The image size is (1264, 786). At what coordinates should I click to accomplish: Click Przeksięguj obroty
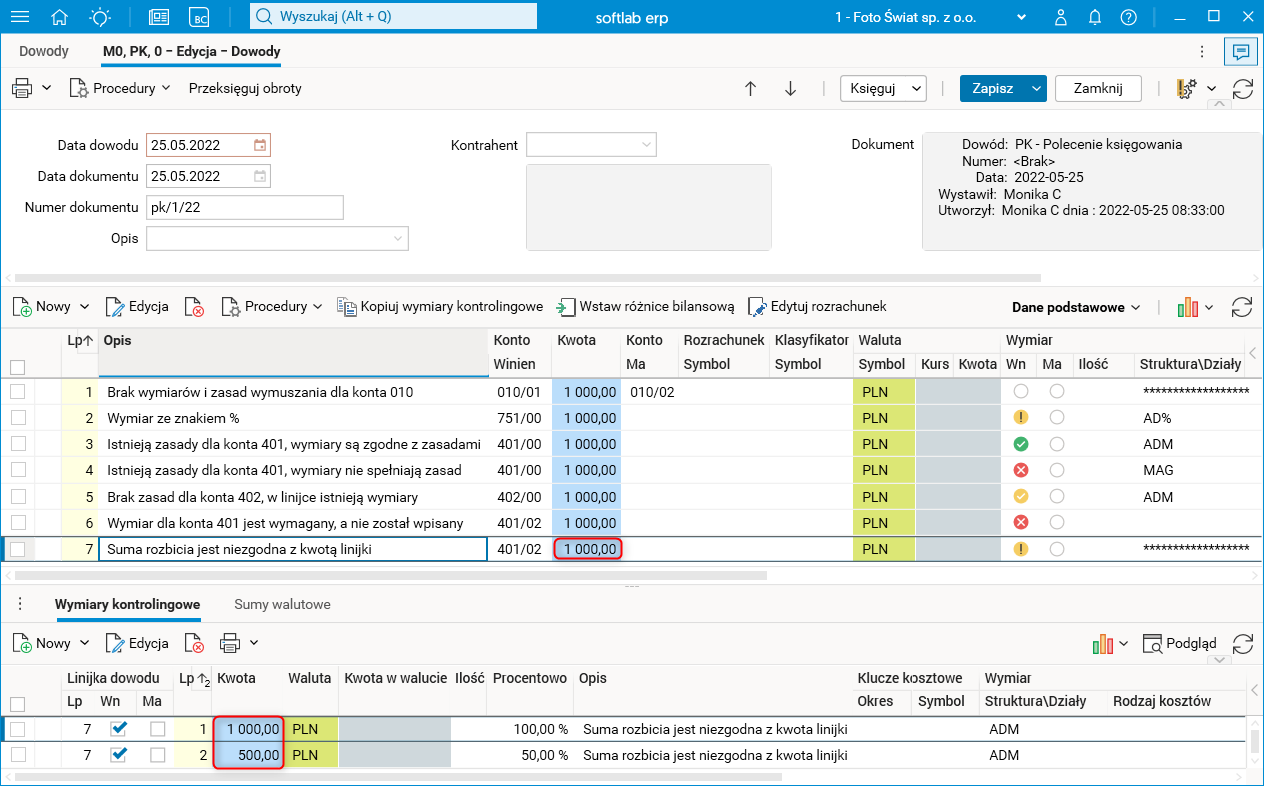[245, 88]
